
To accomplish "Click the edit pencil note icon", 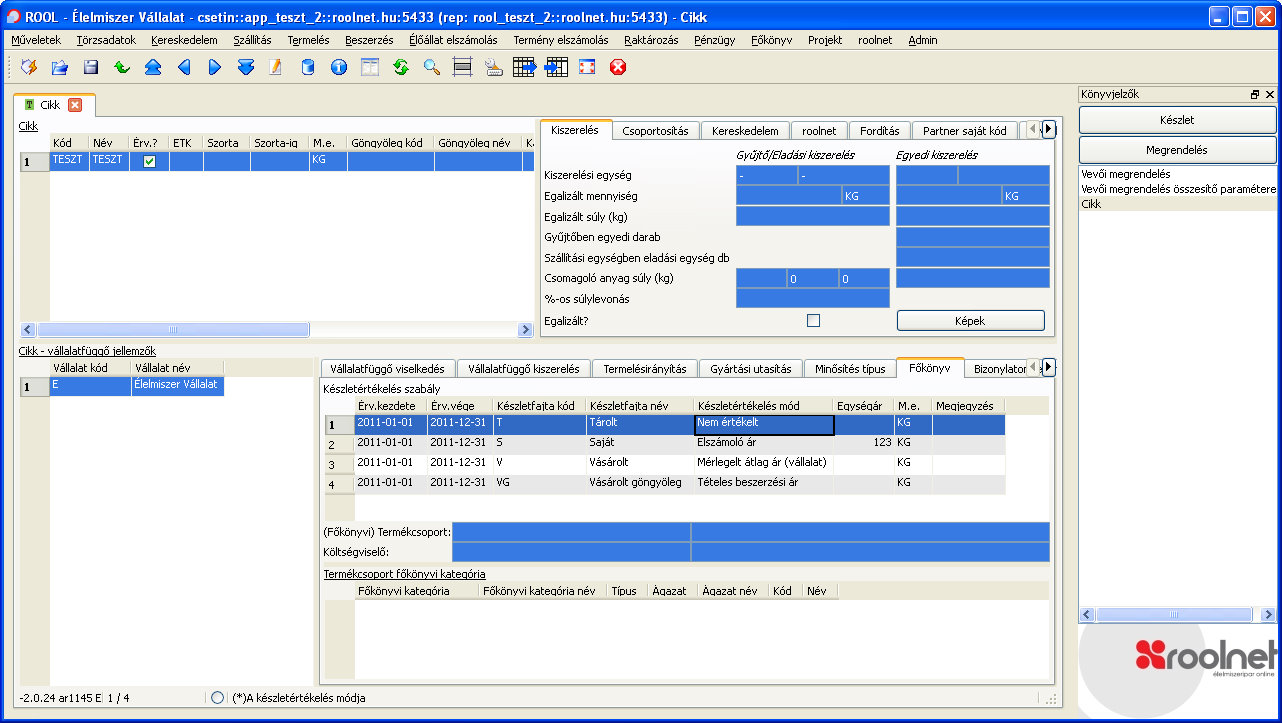I will 276,68.
